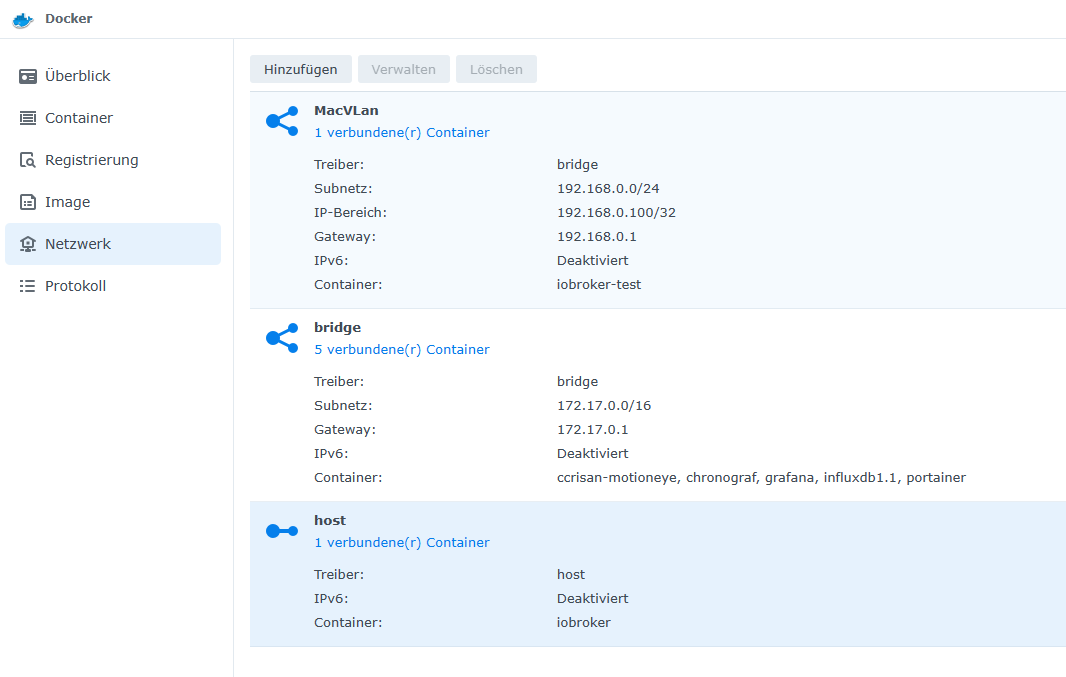Click the Container list icon in sidebar
The height and width of the screenshot is (677, 1066).
28,118
